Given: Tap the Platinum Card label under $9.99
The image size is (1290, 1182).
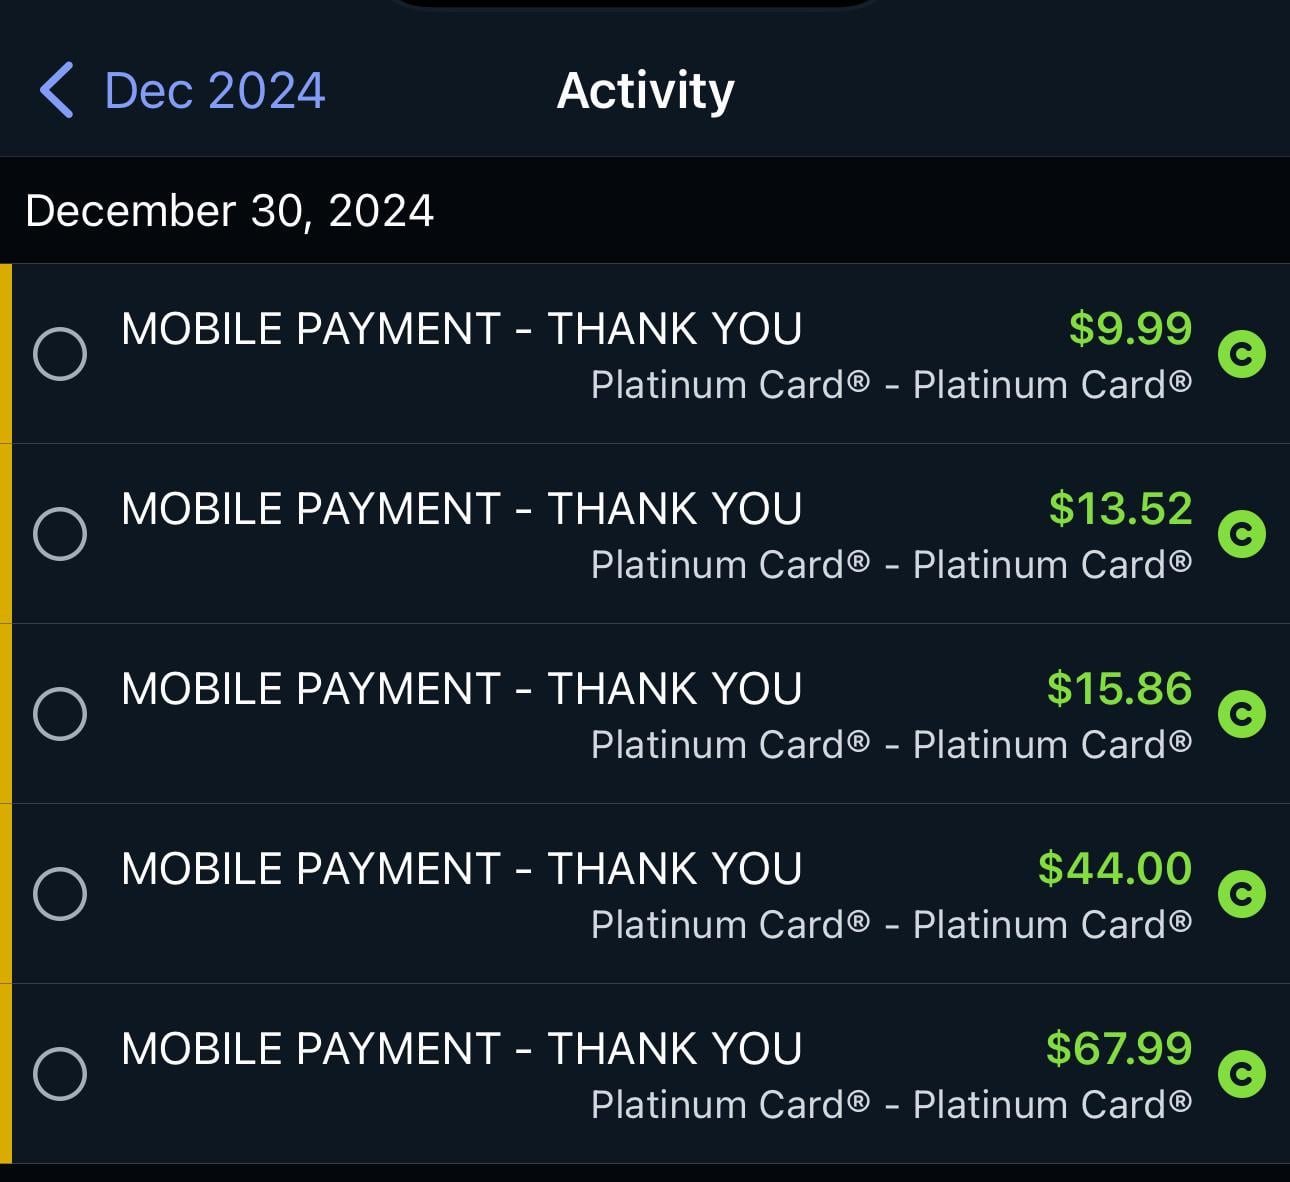Looking at the screenshot, I should point(893,384).
